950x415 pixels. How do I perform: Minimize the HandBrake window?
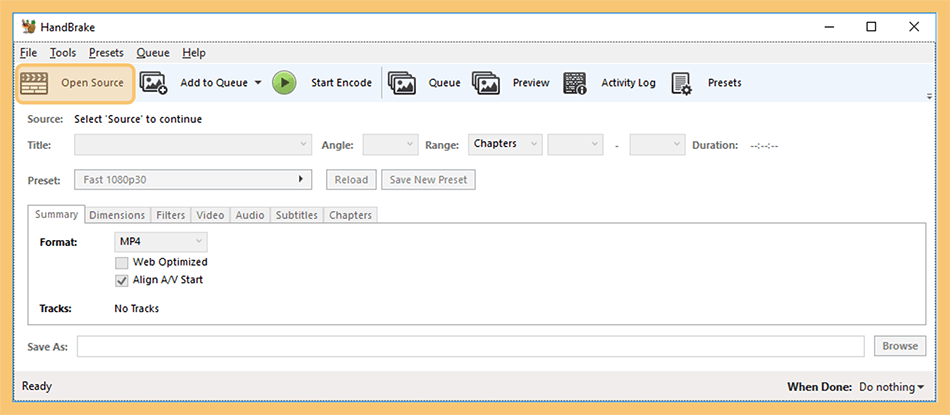click(828, 27)
